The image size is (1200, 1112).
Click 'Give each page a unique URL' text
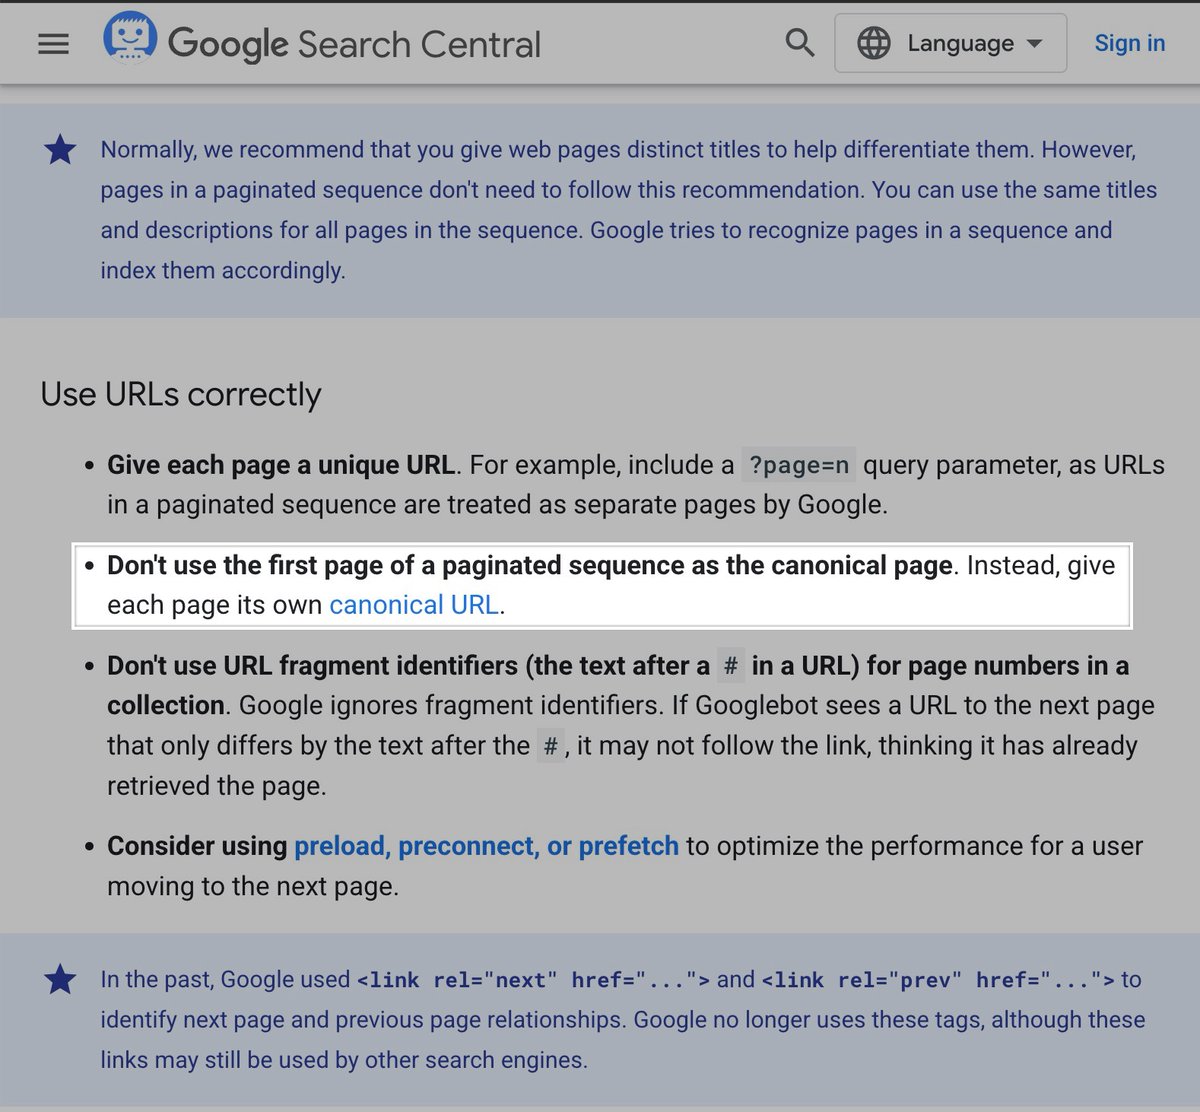pos(281,465)
